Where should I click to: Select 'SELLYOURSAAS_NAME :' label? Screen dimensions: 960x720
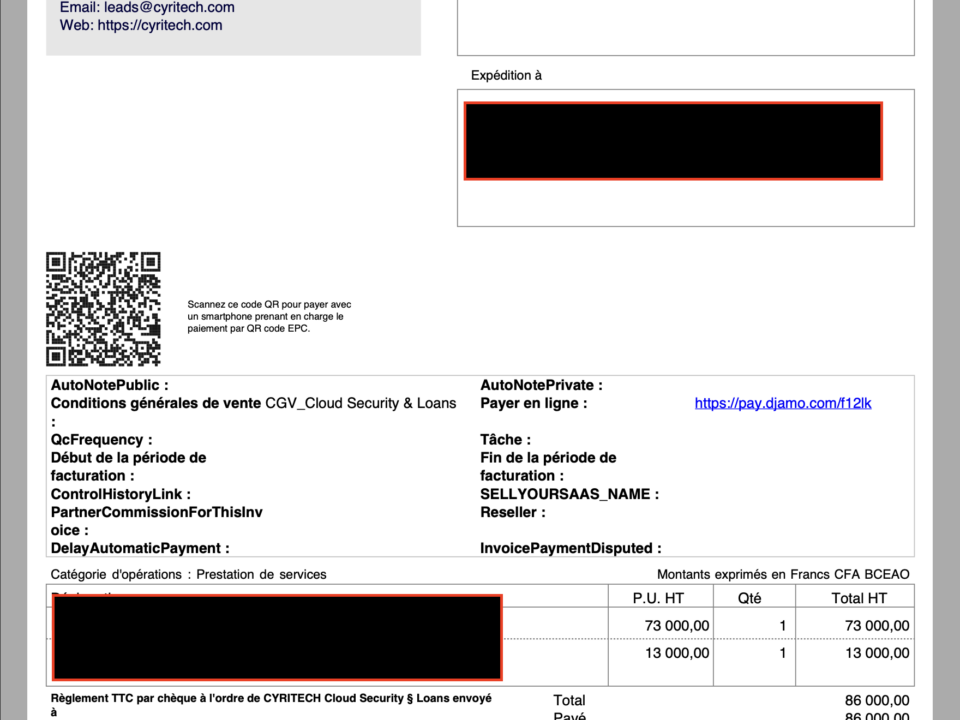569,494
